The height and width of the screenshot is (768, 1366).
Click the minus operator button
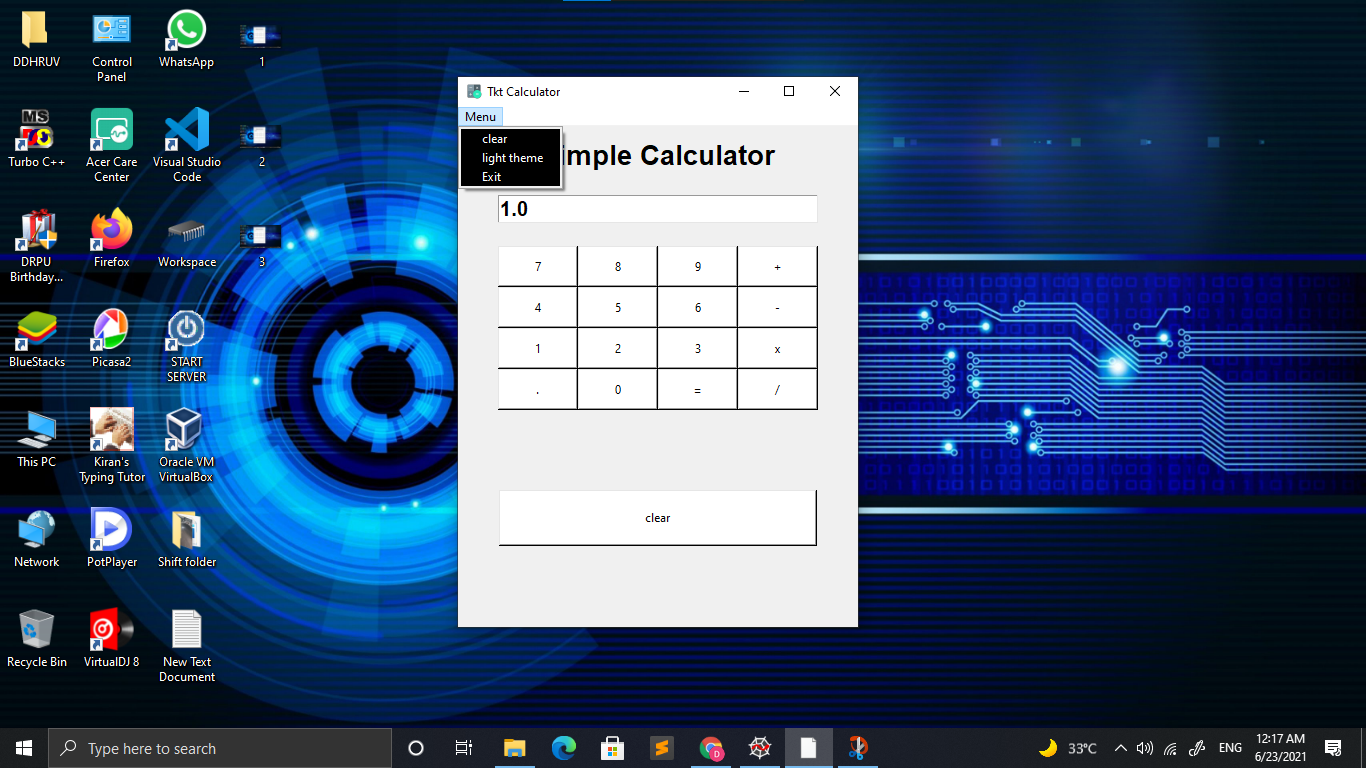(778, 308)
